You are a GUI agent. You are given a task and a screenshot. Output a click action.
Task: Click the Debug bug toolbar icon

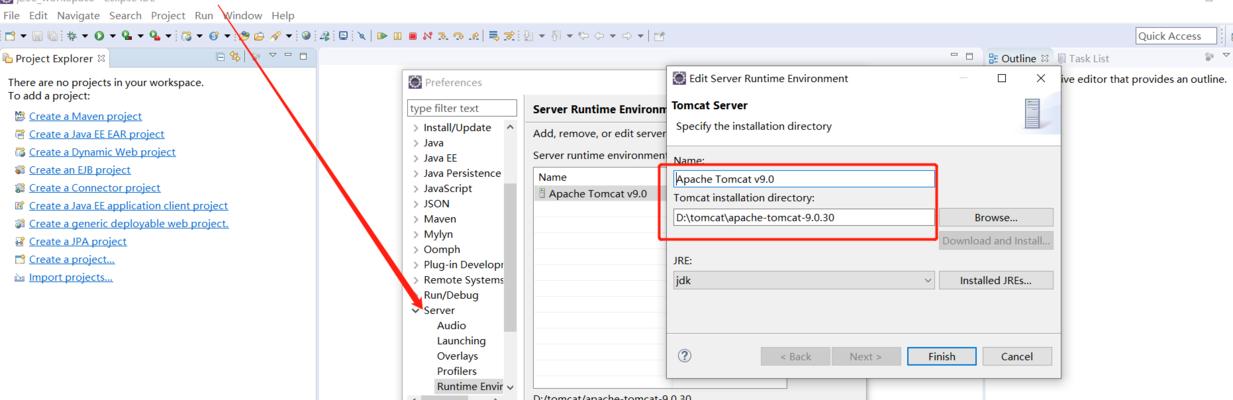coord(72,36)
